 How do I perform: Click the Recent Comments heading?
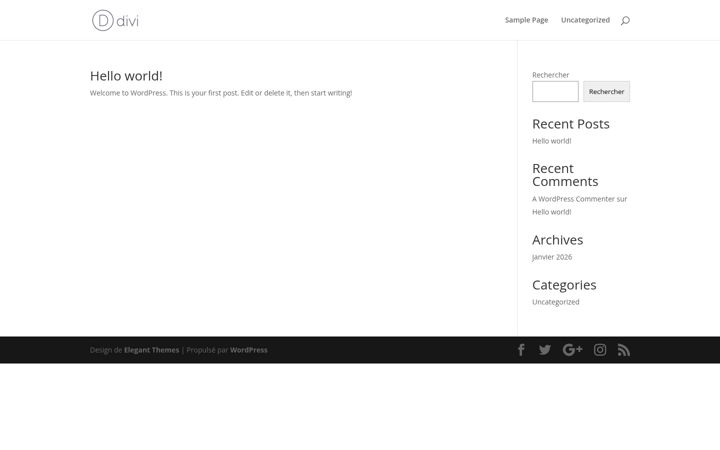tap(565, 175)
